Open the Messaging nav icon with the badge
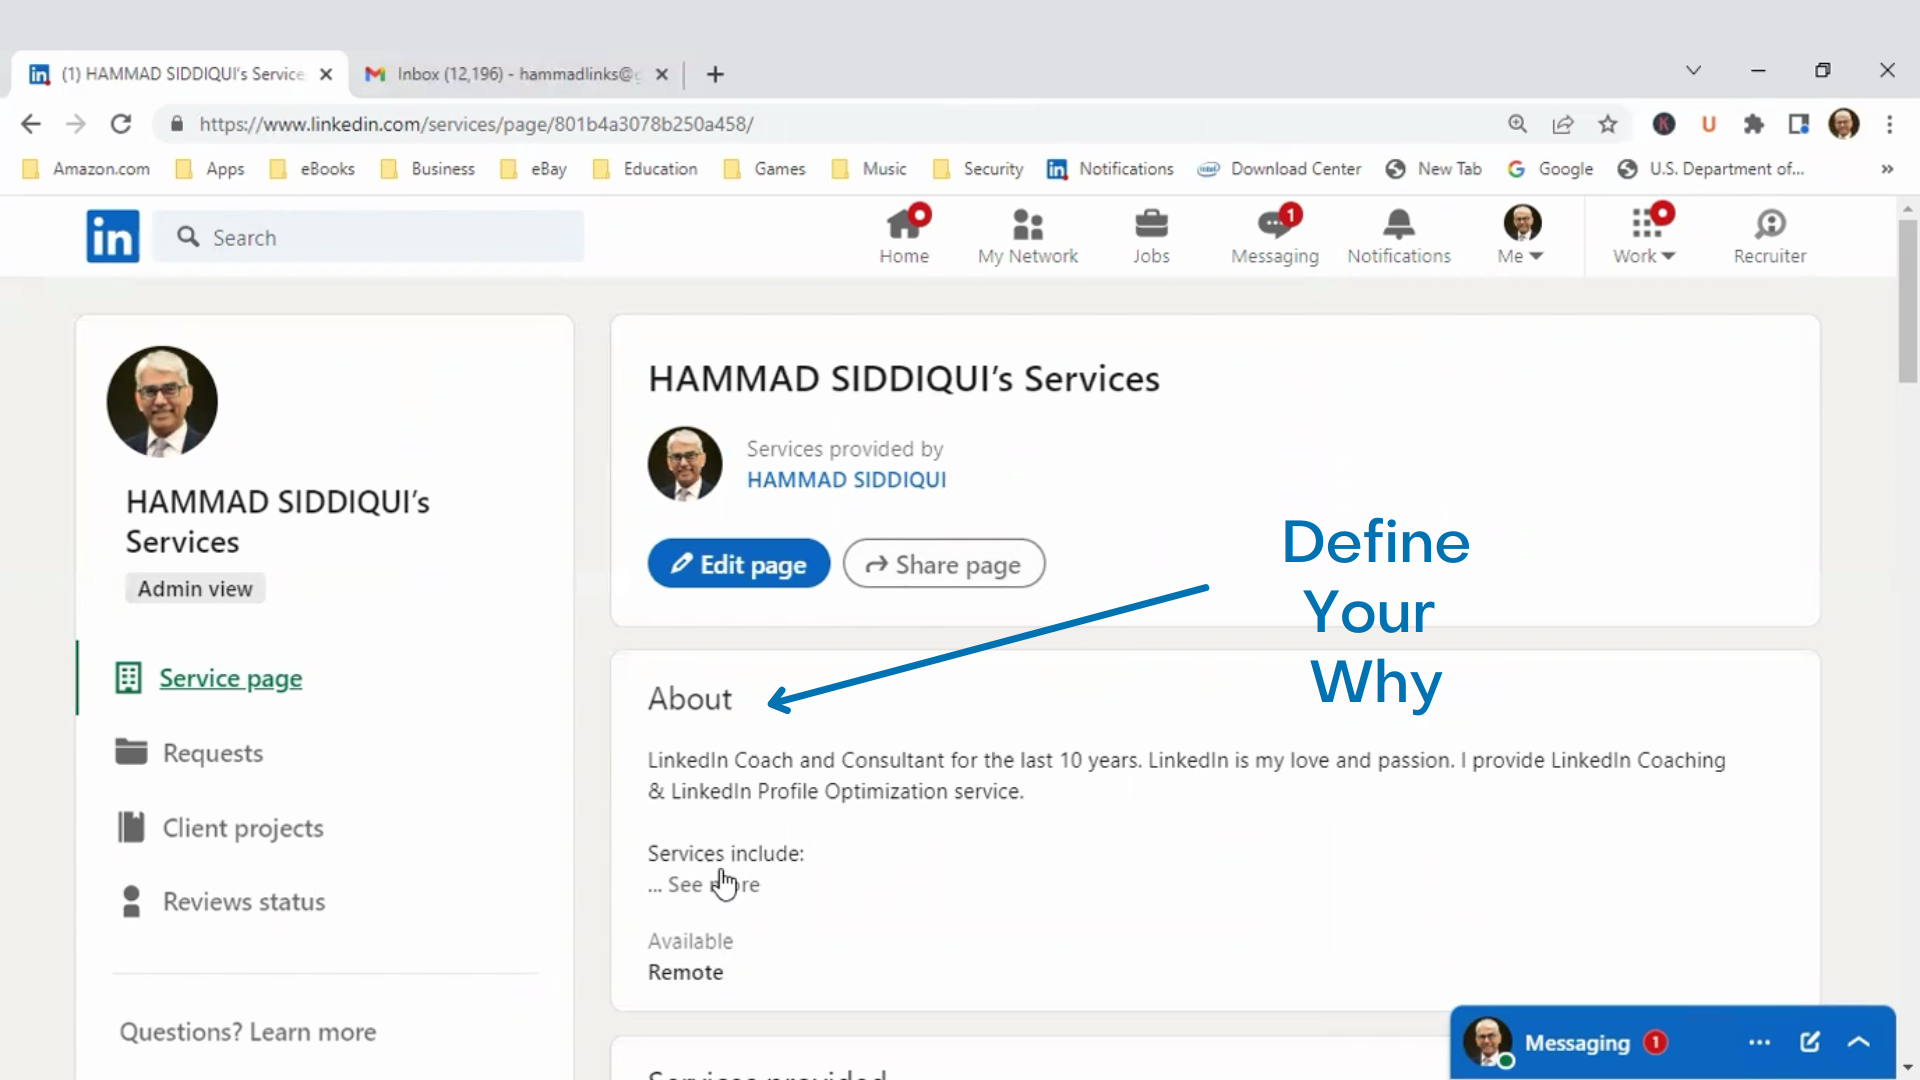Image resolution: width=1920 pixels, height=1080 pixels. click(x=1275, y=236)
